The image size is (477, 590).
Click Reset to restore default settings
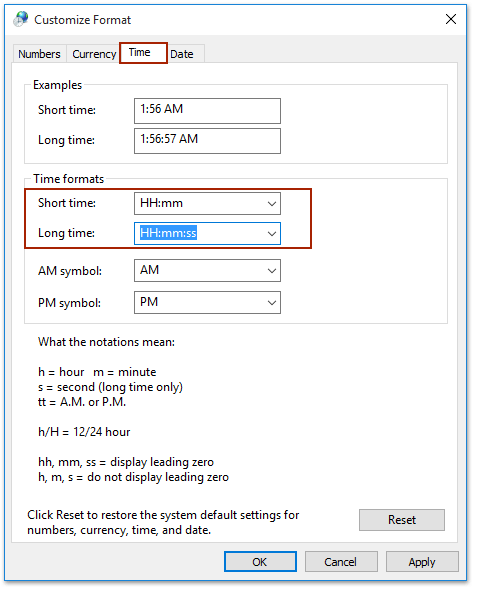(x=402, y=520)
